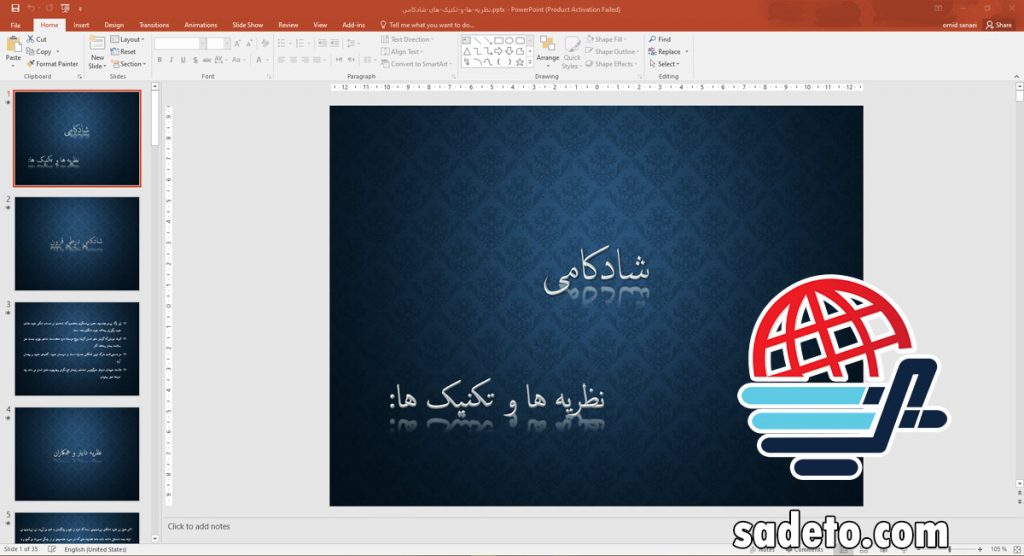Open the File tab

point(16,25)
